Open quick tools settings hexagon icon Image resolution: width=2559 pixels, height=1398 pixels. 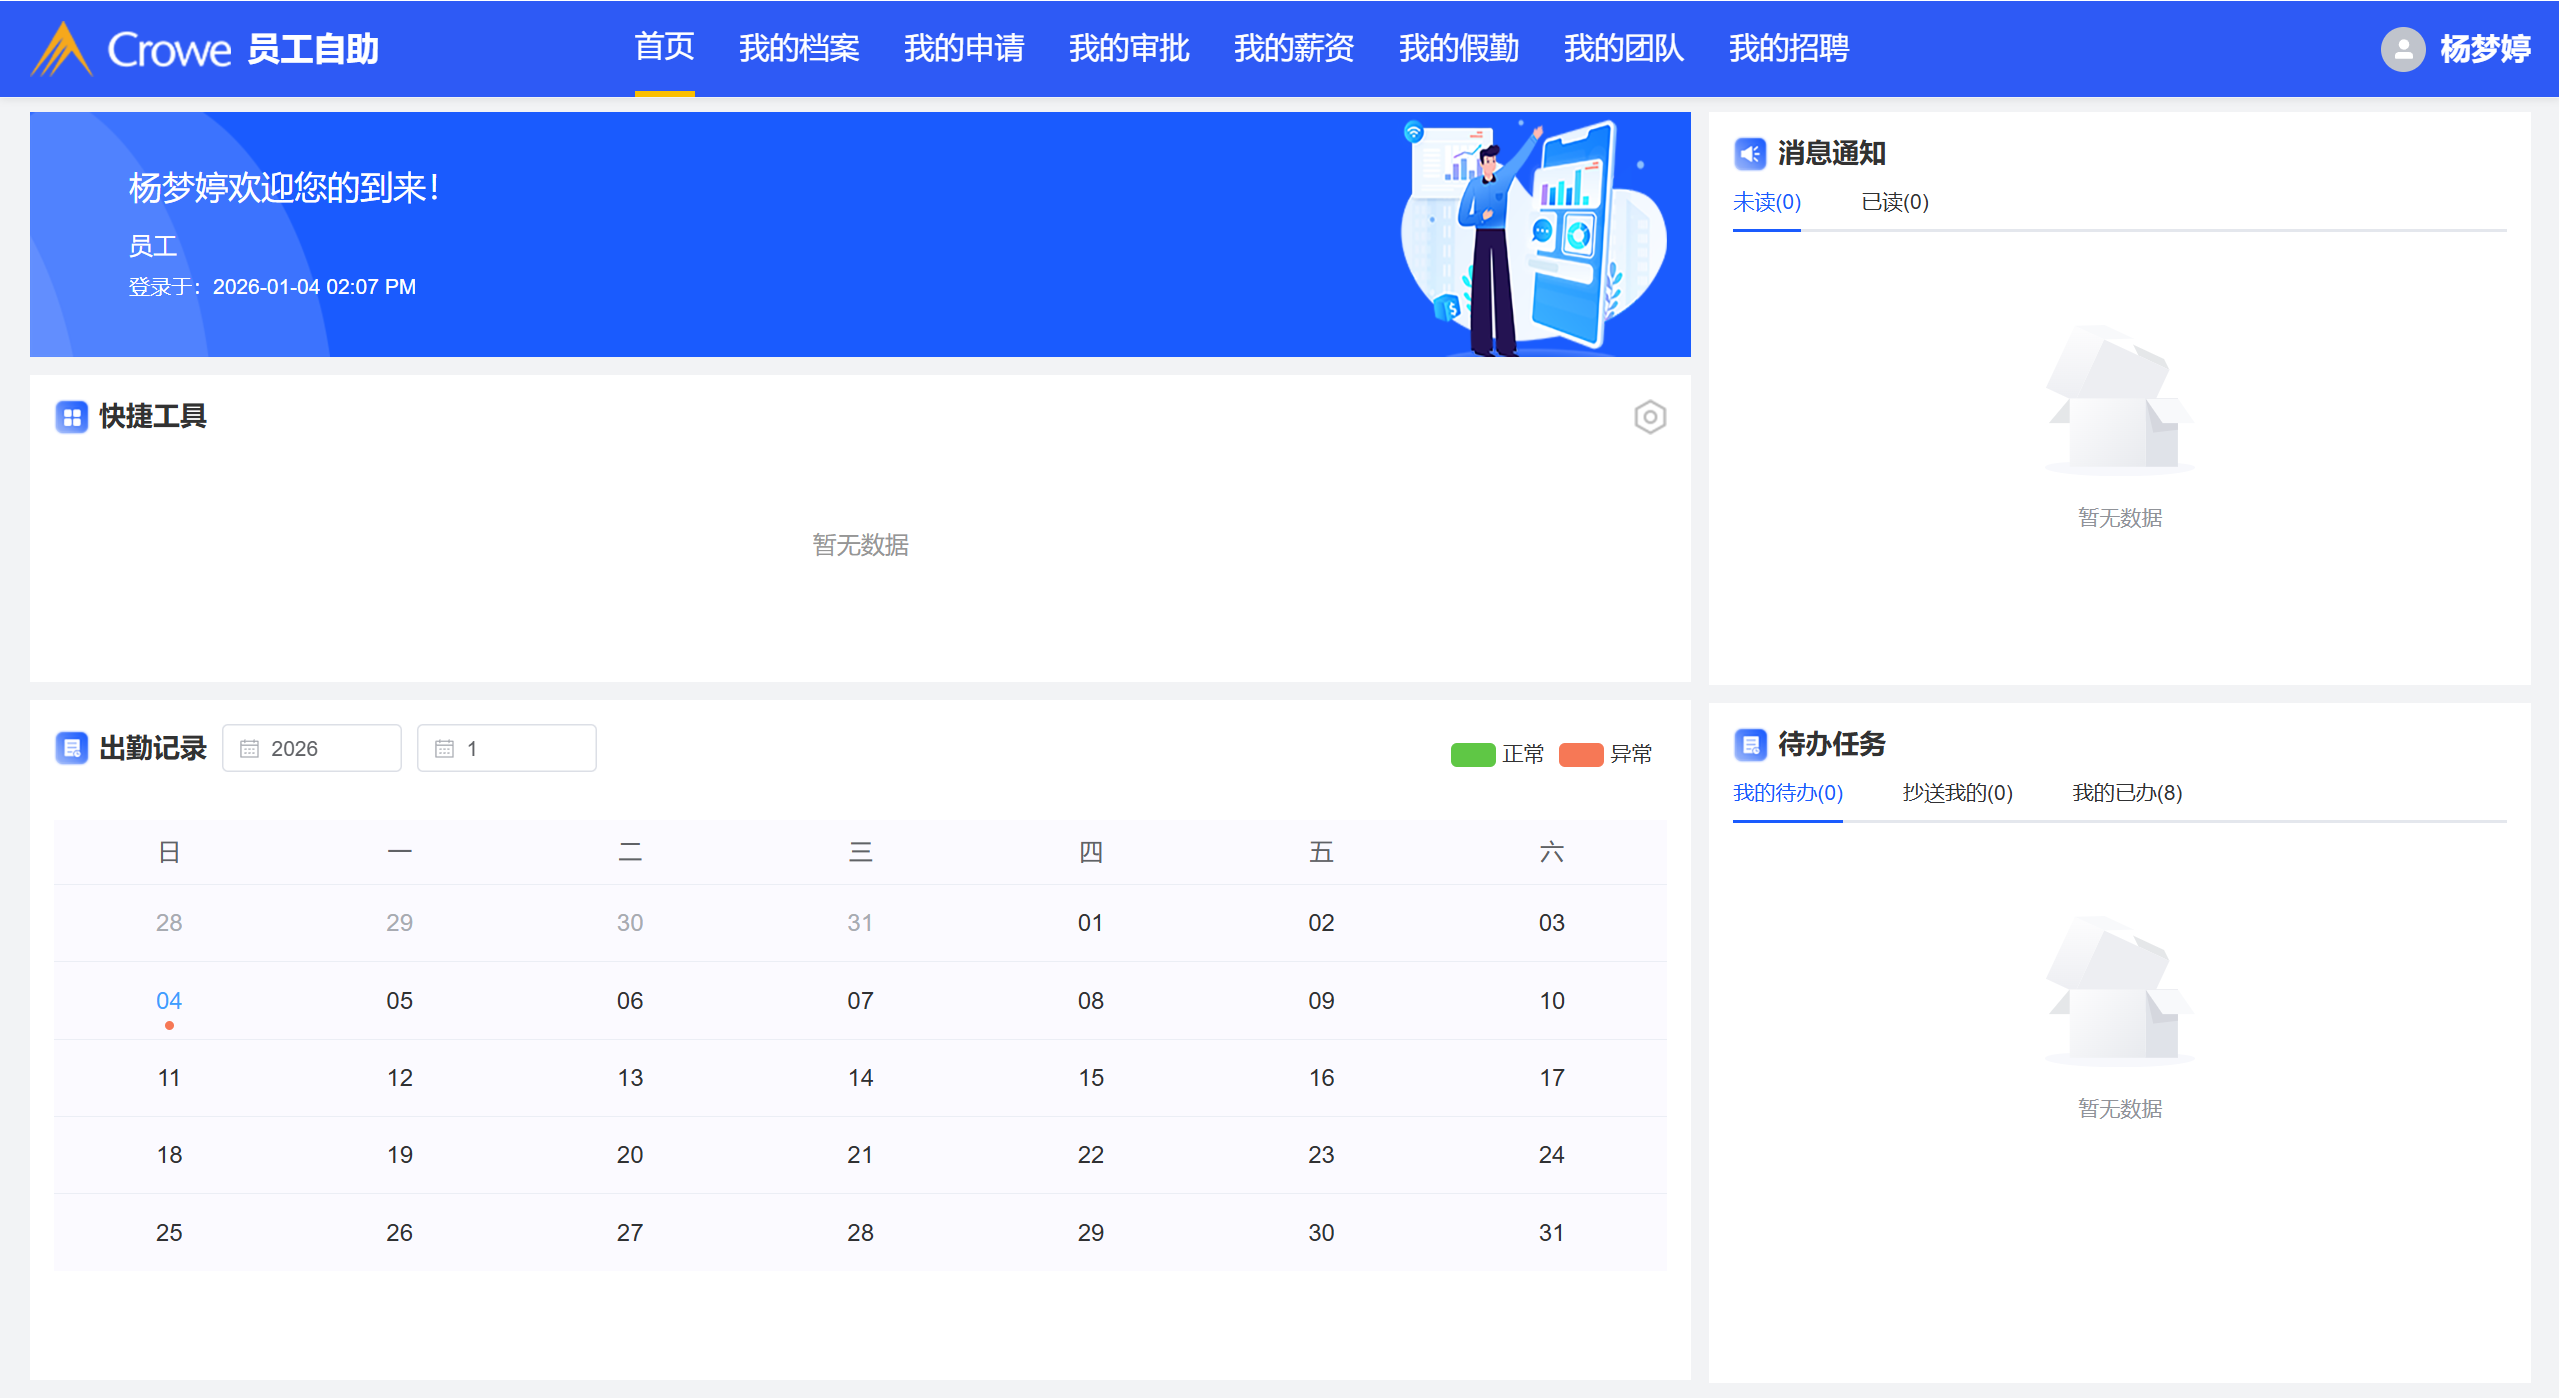tap(1649, 417)
